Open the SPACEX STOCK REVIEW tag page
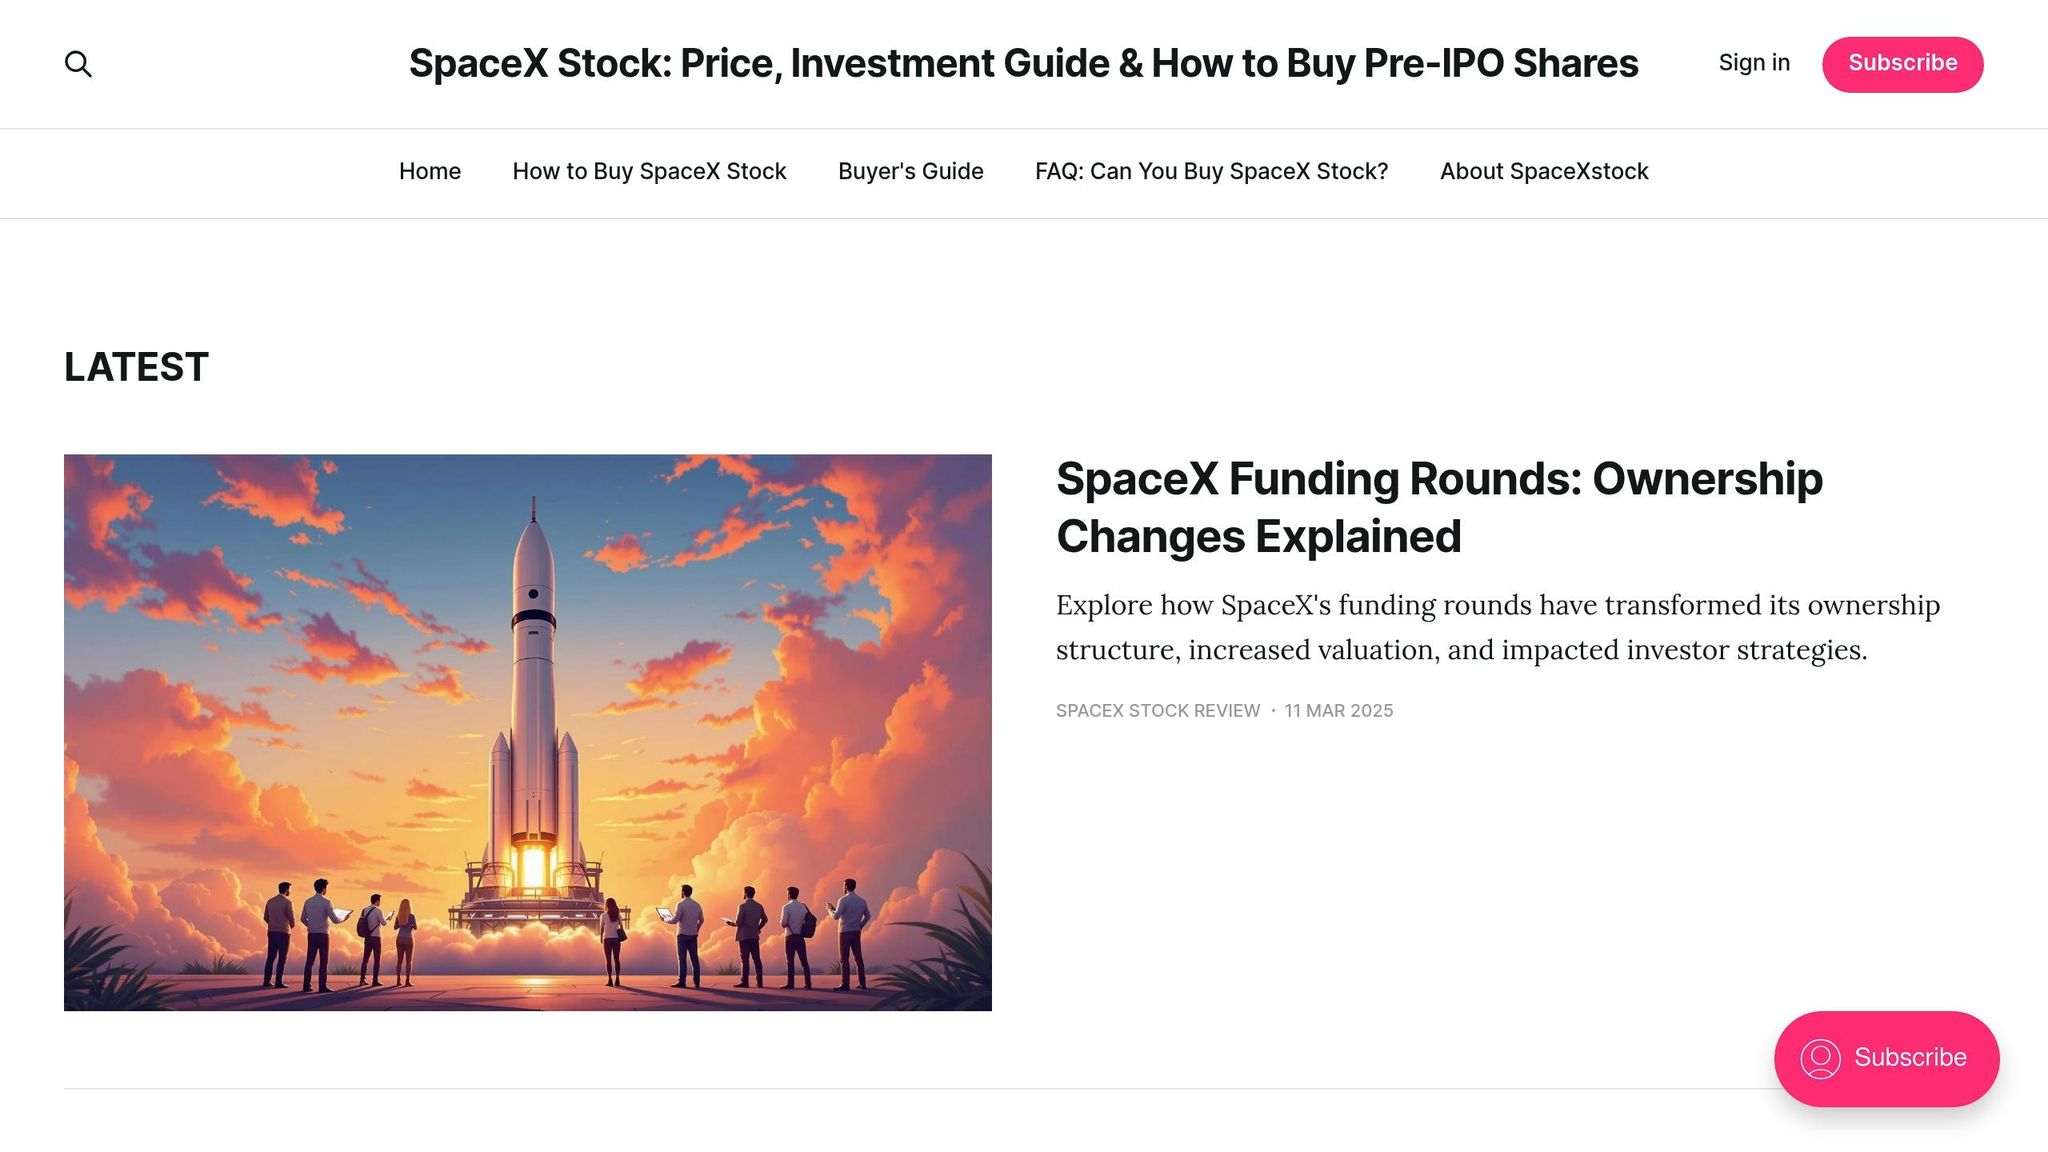 pos(1157,711)
